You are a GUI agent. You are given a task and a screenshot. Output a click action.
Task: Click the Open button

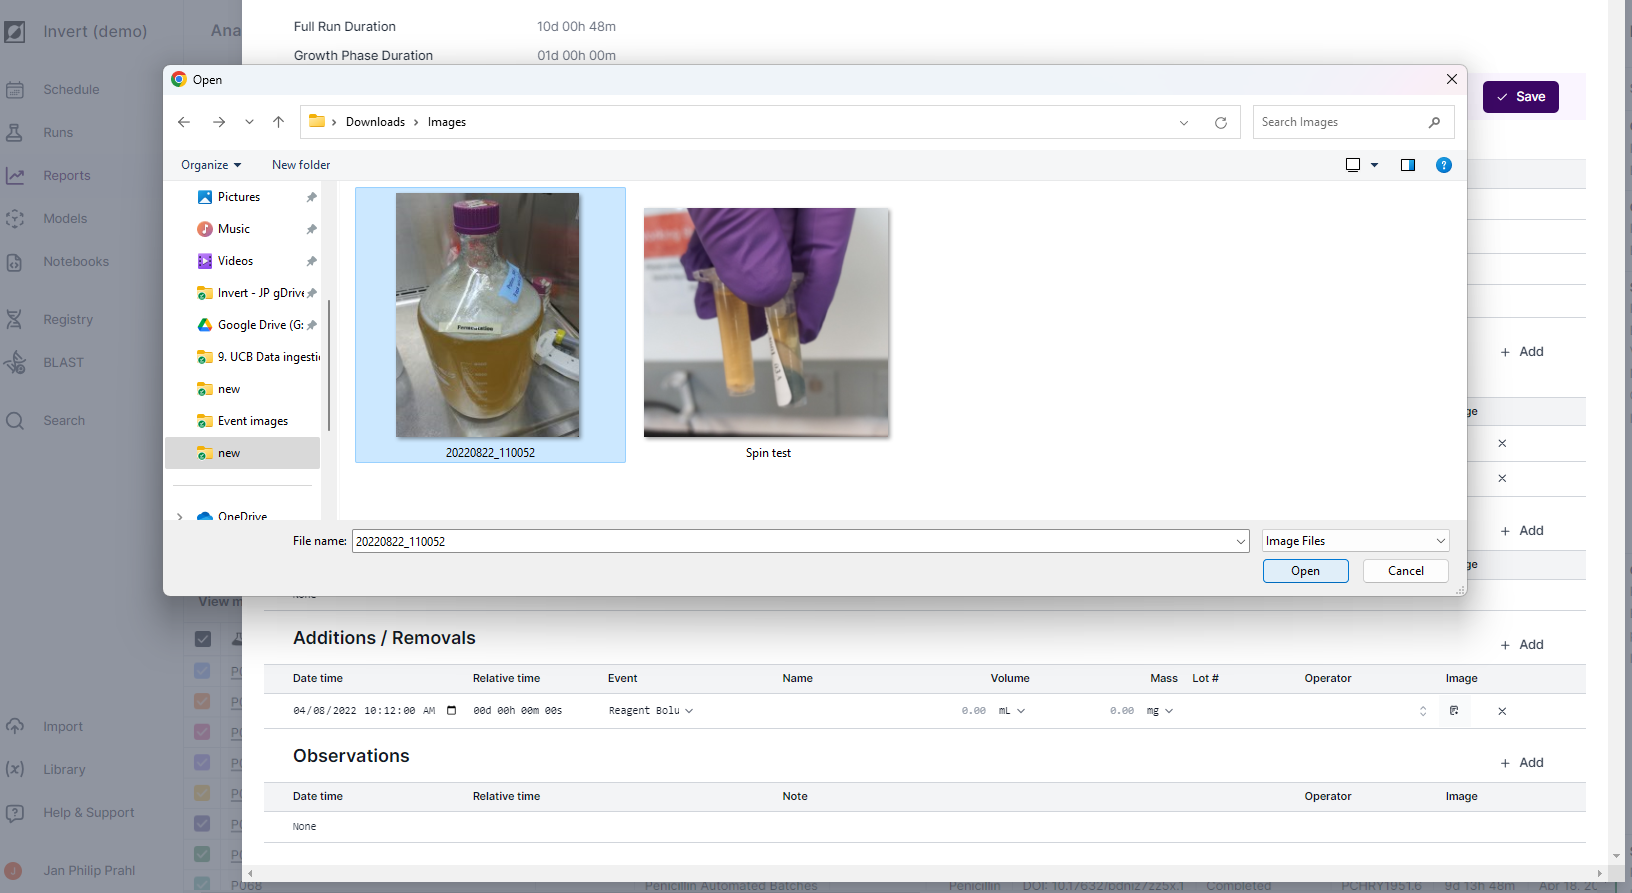[1305, 571]
